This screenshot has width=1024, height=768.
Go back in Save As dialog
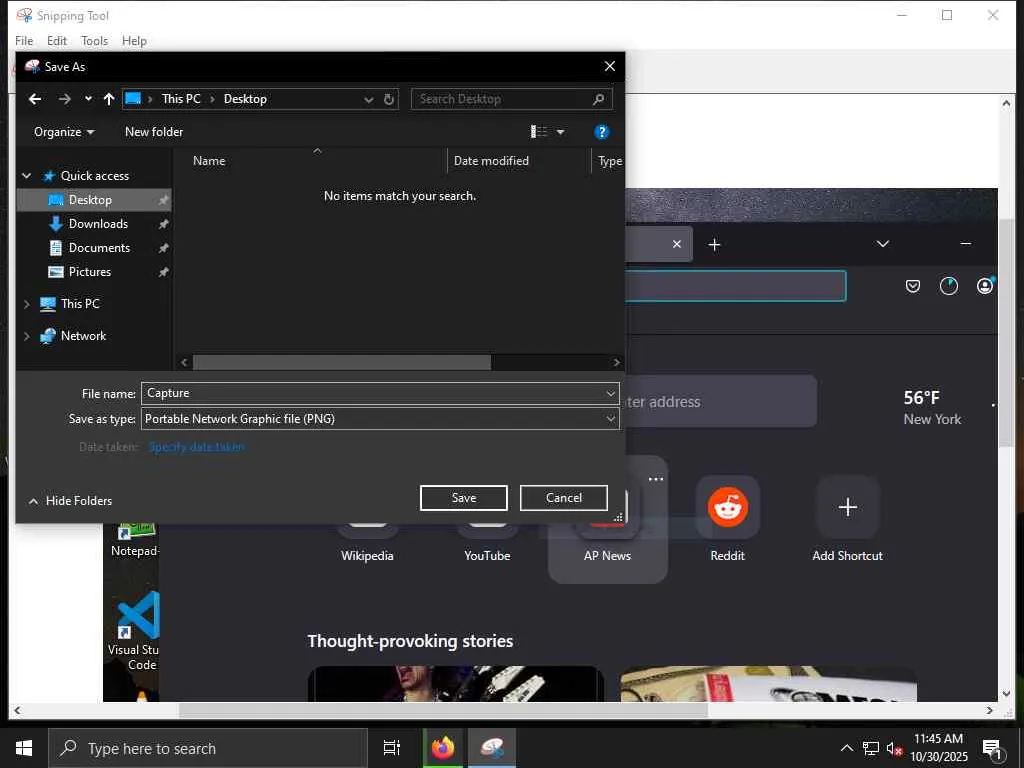click(x=35, y=99)
